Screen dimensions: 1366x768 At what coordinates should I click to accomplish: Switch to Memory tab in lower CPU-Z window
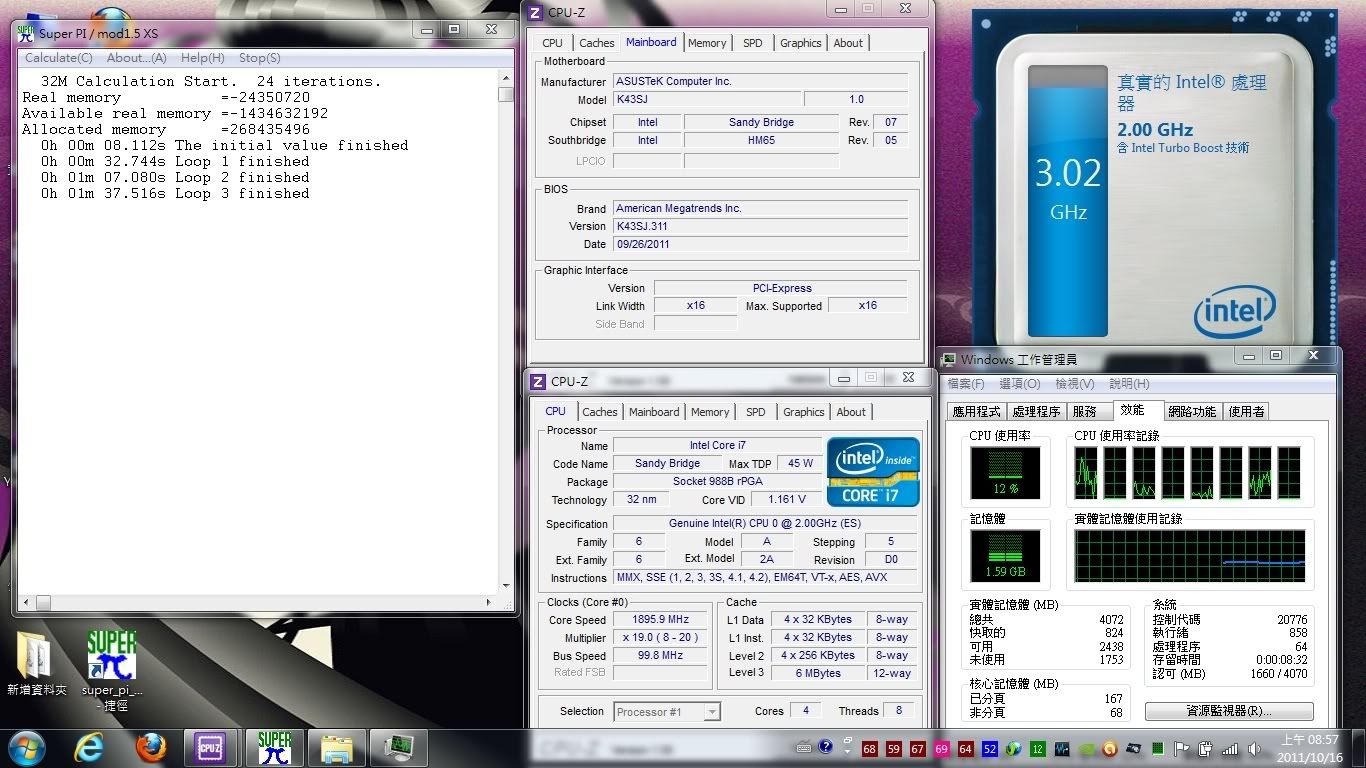(710, 412)
